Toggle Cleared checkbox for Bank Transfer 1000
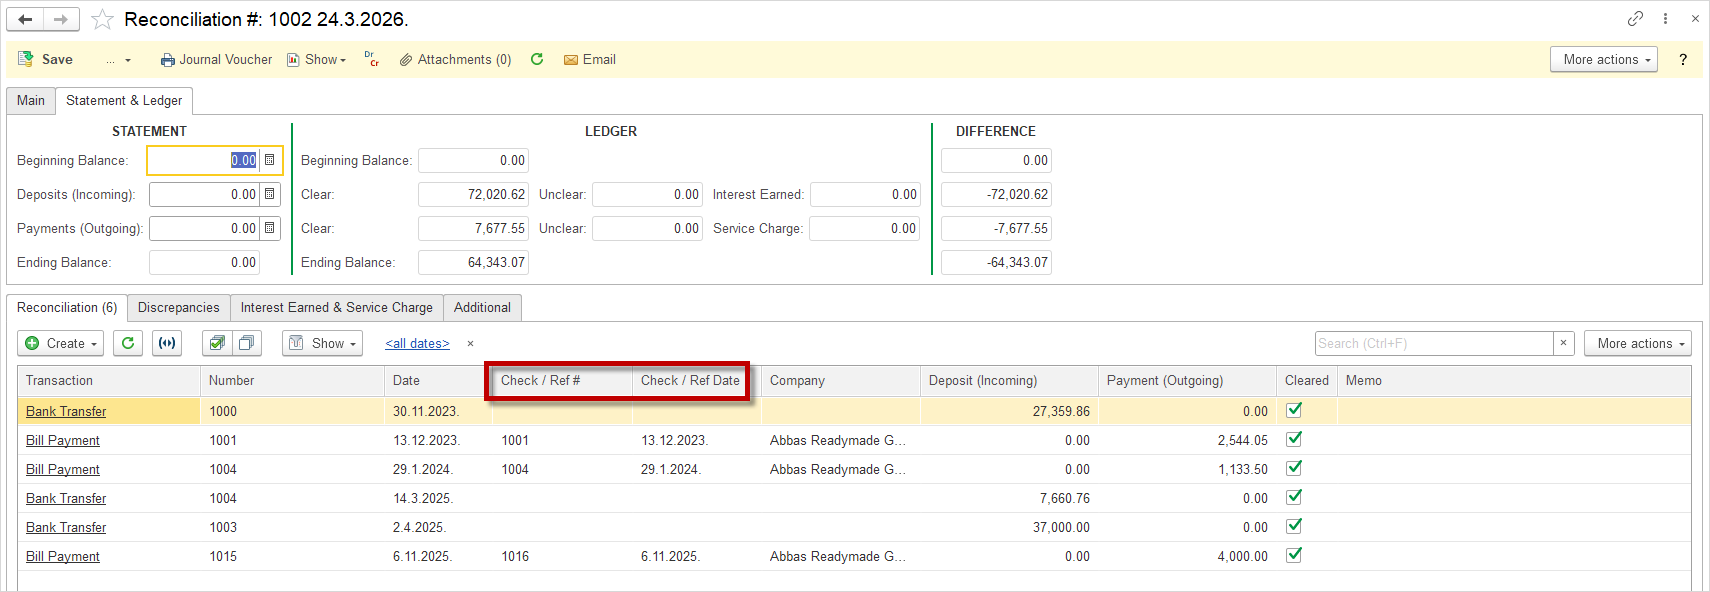The image size is (1710, 592). tap(1294, 410)
